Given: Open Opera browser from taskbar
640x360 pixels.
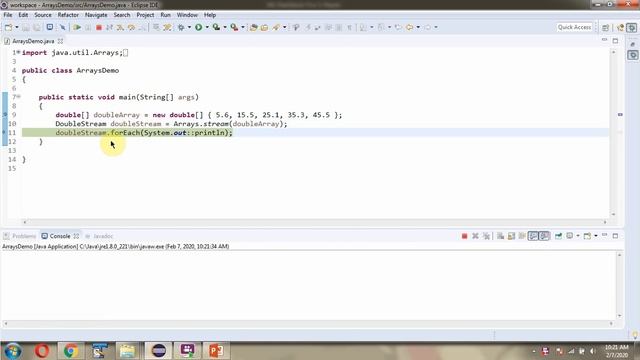Looking at the screenshot, I should point(42,351).
